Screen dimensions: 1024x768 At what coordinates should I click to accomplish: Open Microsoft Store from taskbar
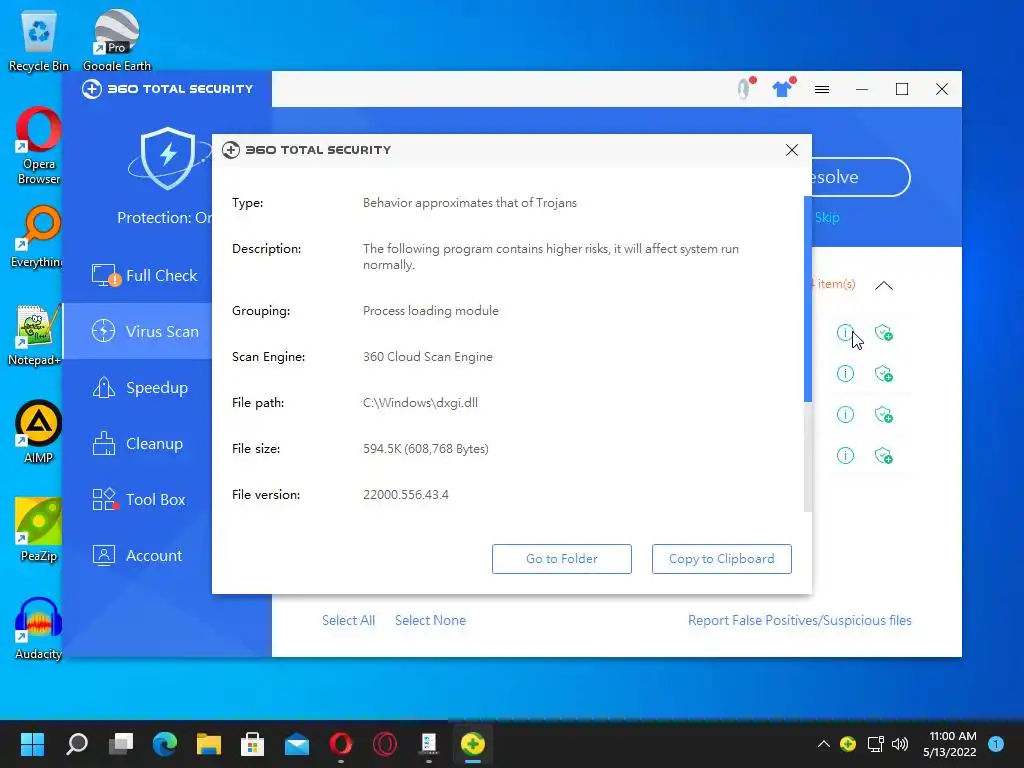(x=253, y=744)
